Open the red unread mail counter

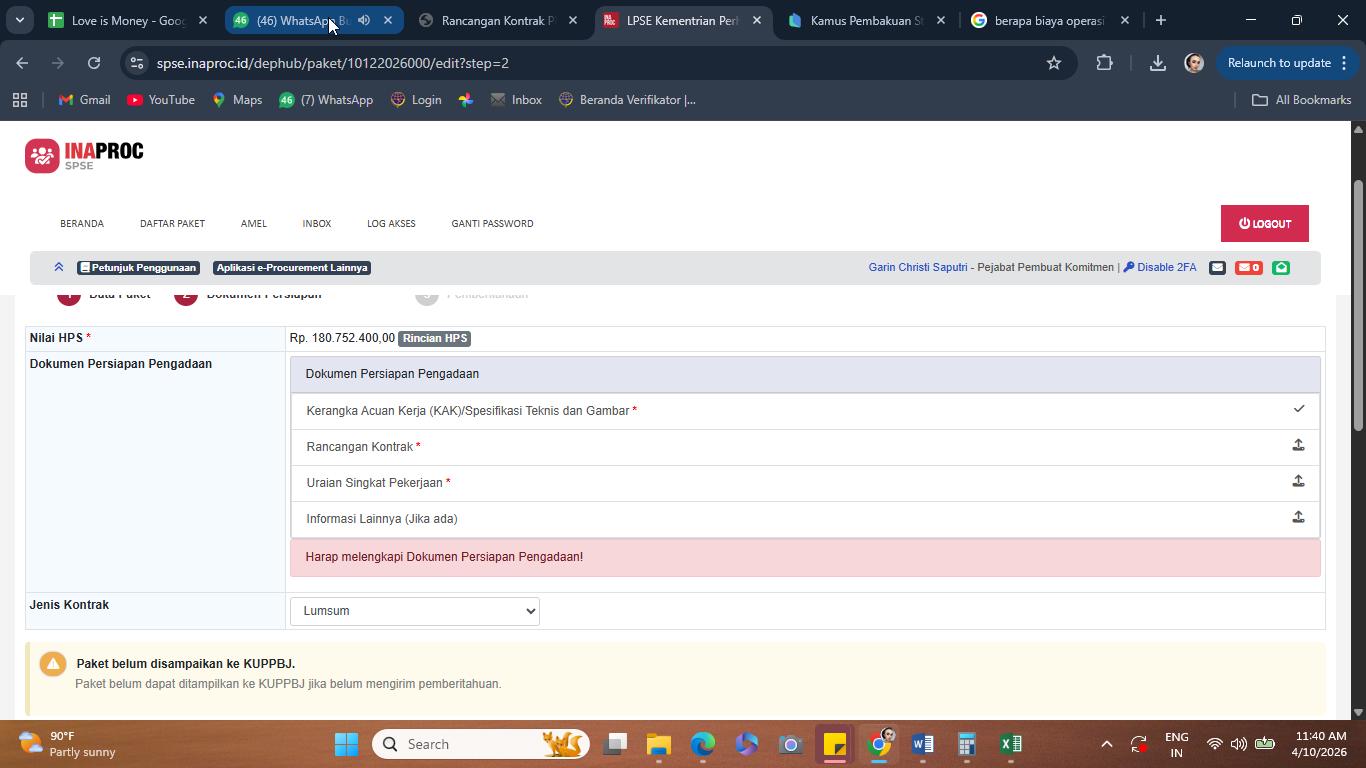tap(1248, 267)
